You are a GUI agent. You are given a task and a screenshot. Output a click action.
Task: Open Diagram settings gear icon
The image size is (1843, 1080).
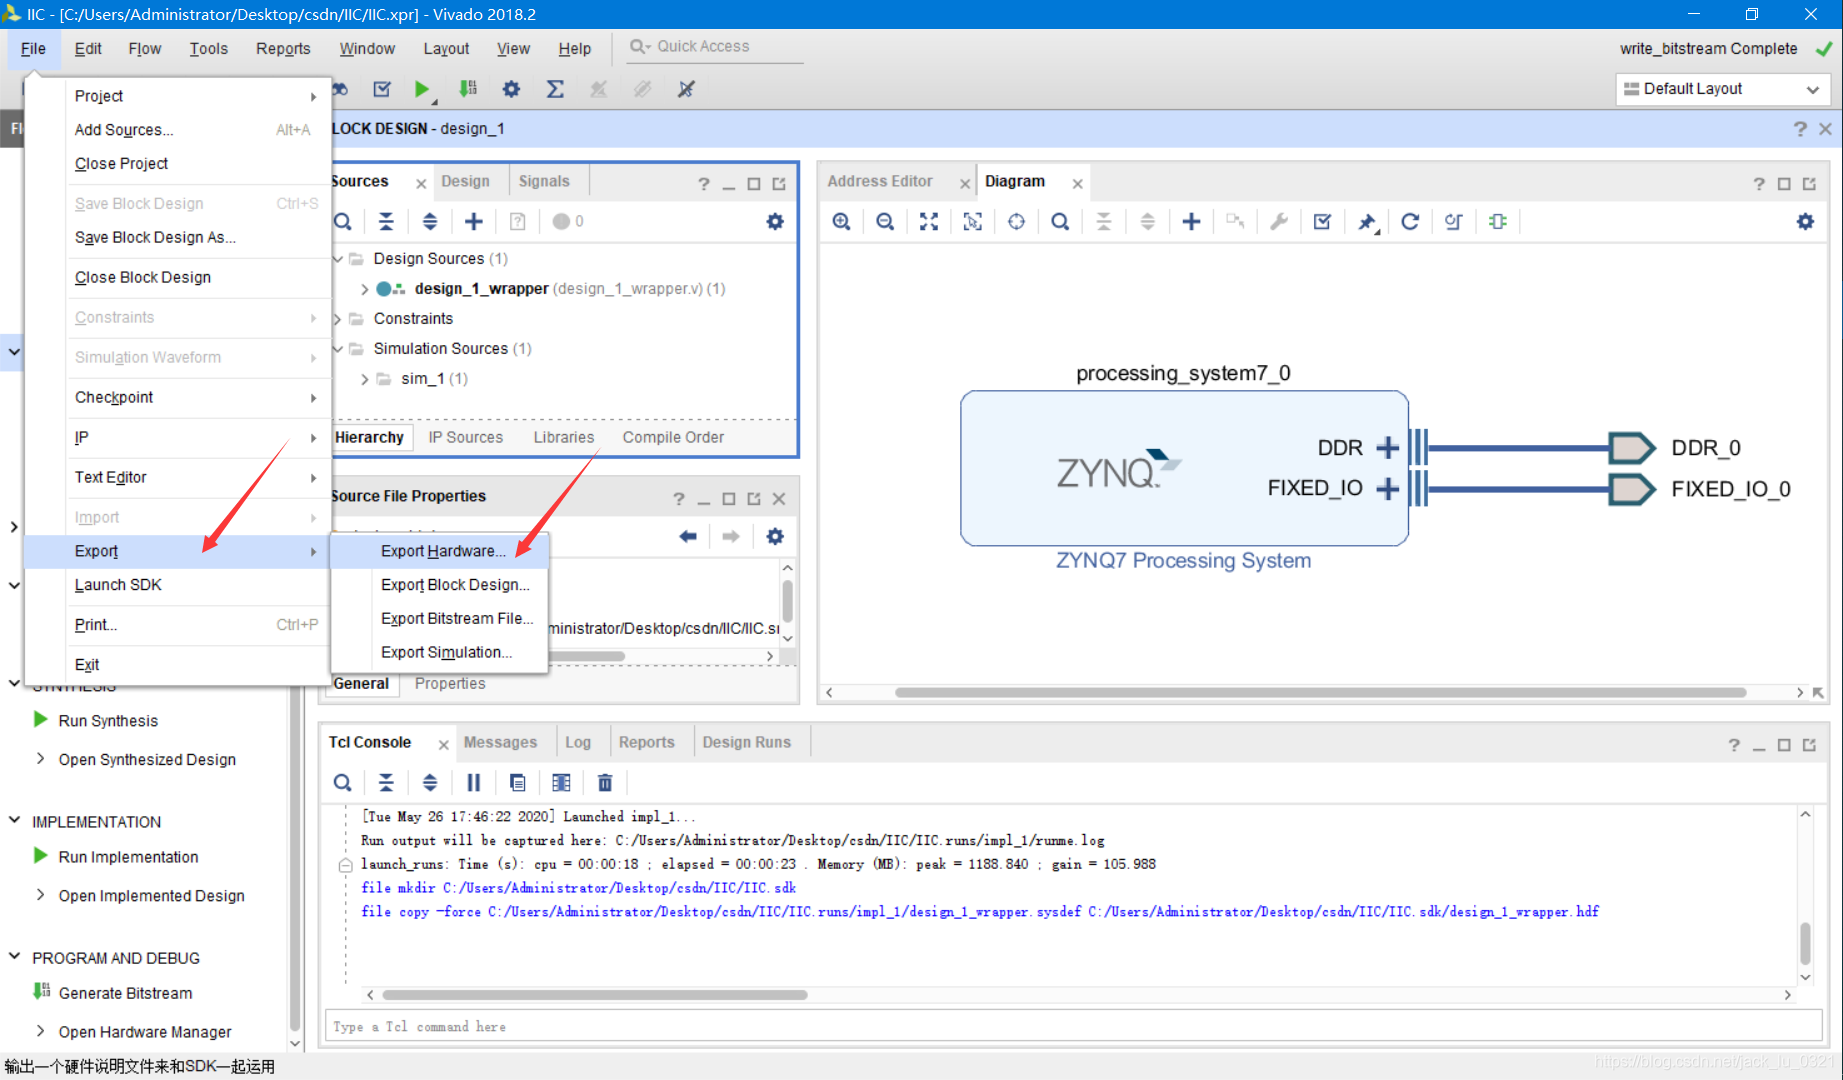tap(1805, 221)
